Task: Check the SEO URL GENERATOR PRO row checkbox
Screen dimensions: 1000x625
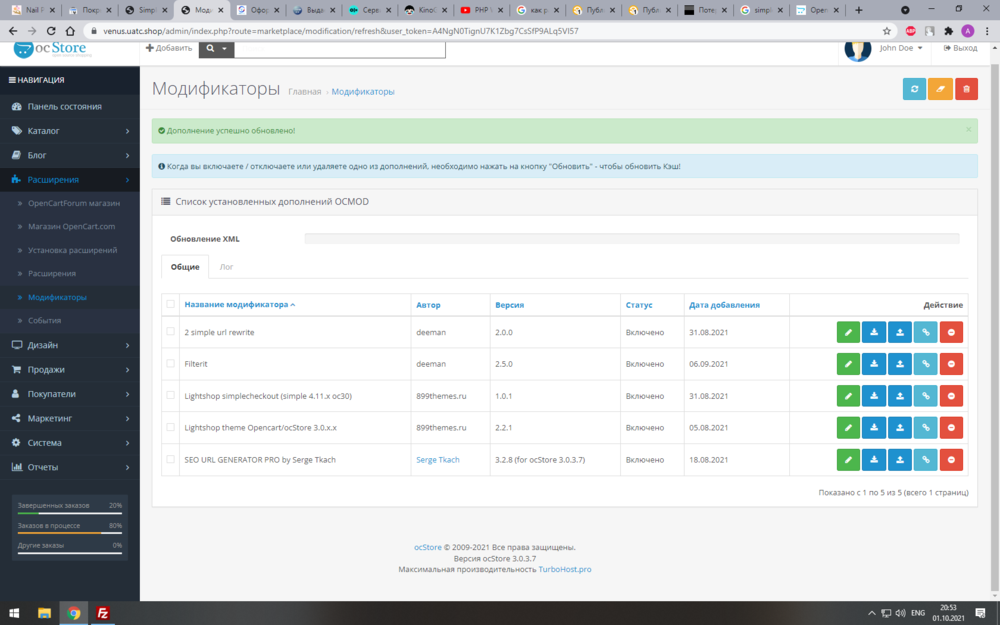Action: (x=170, y=459)
